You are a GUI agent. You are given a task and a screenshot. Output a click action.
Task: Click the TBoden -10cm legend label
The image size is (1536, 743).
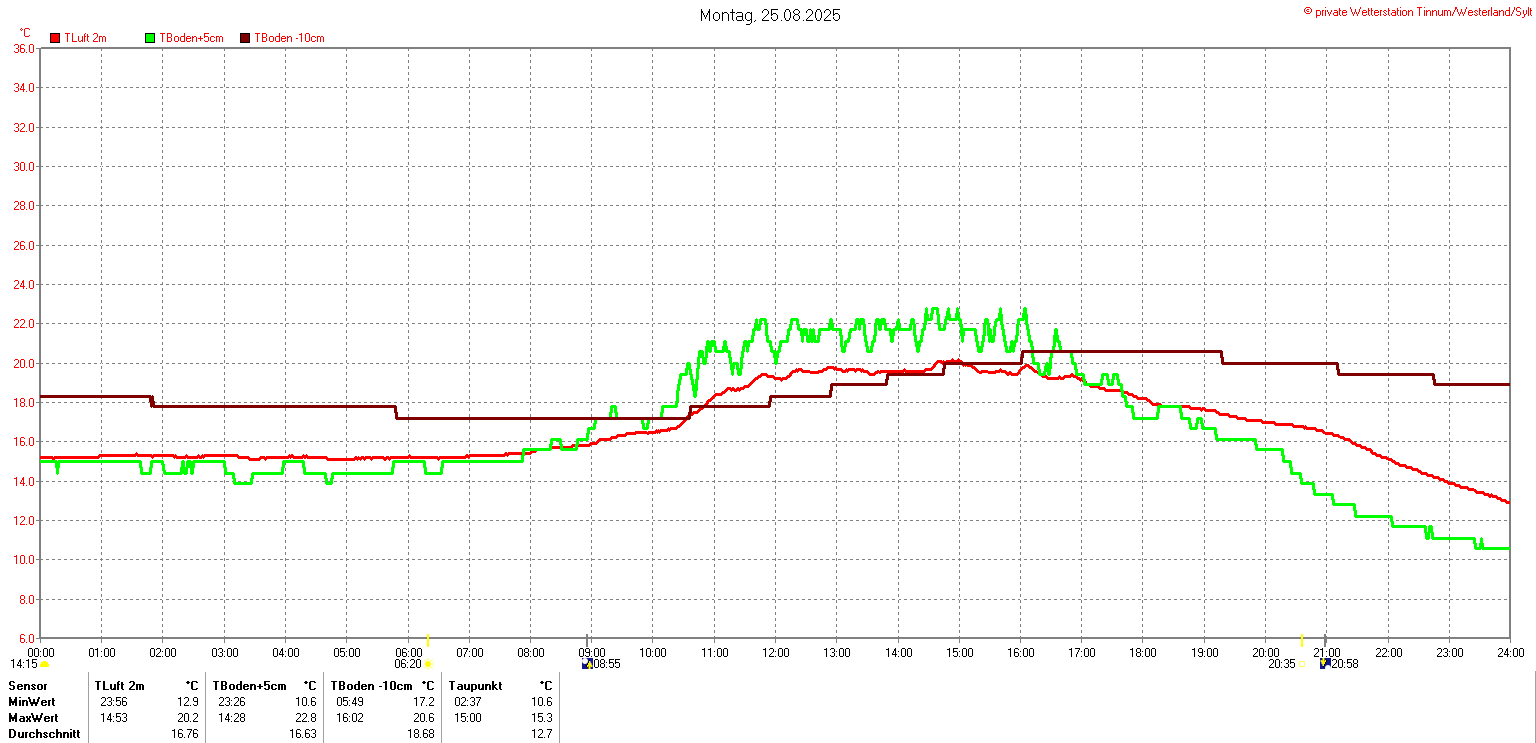pos(289,38)
